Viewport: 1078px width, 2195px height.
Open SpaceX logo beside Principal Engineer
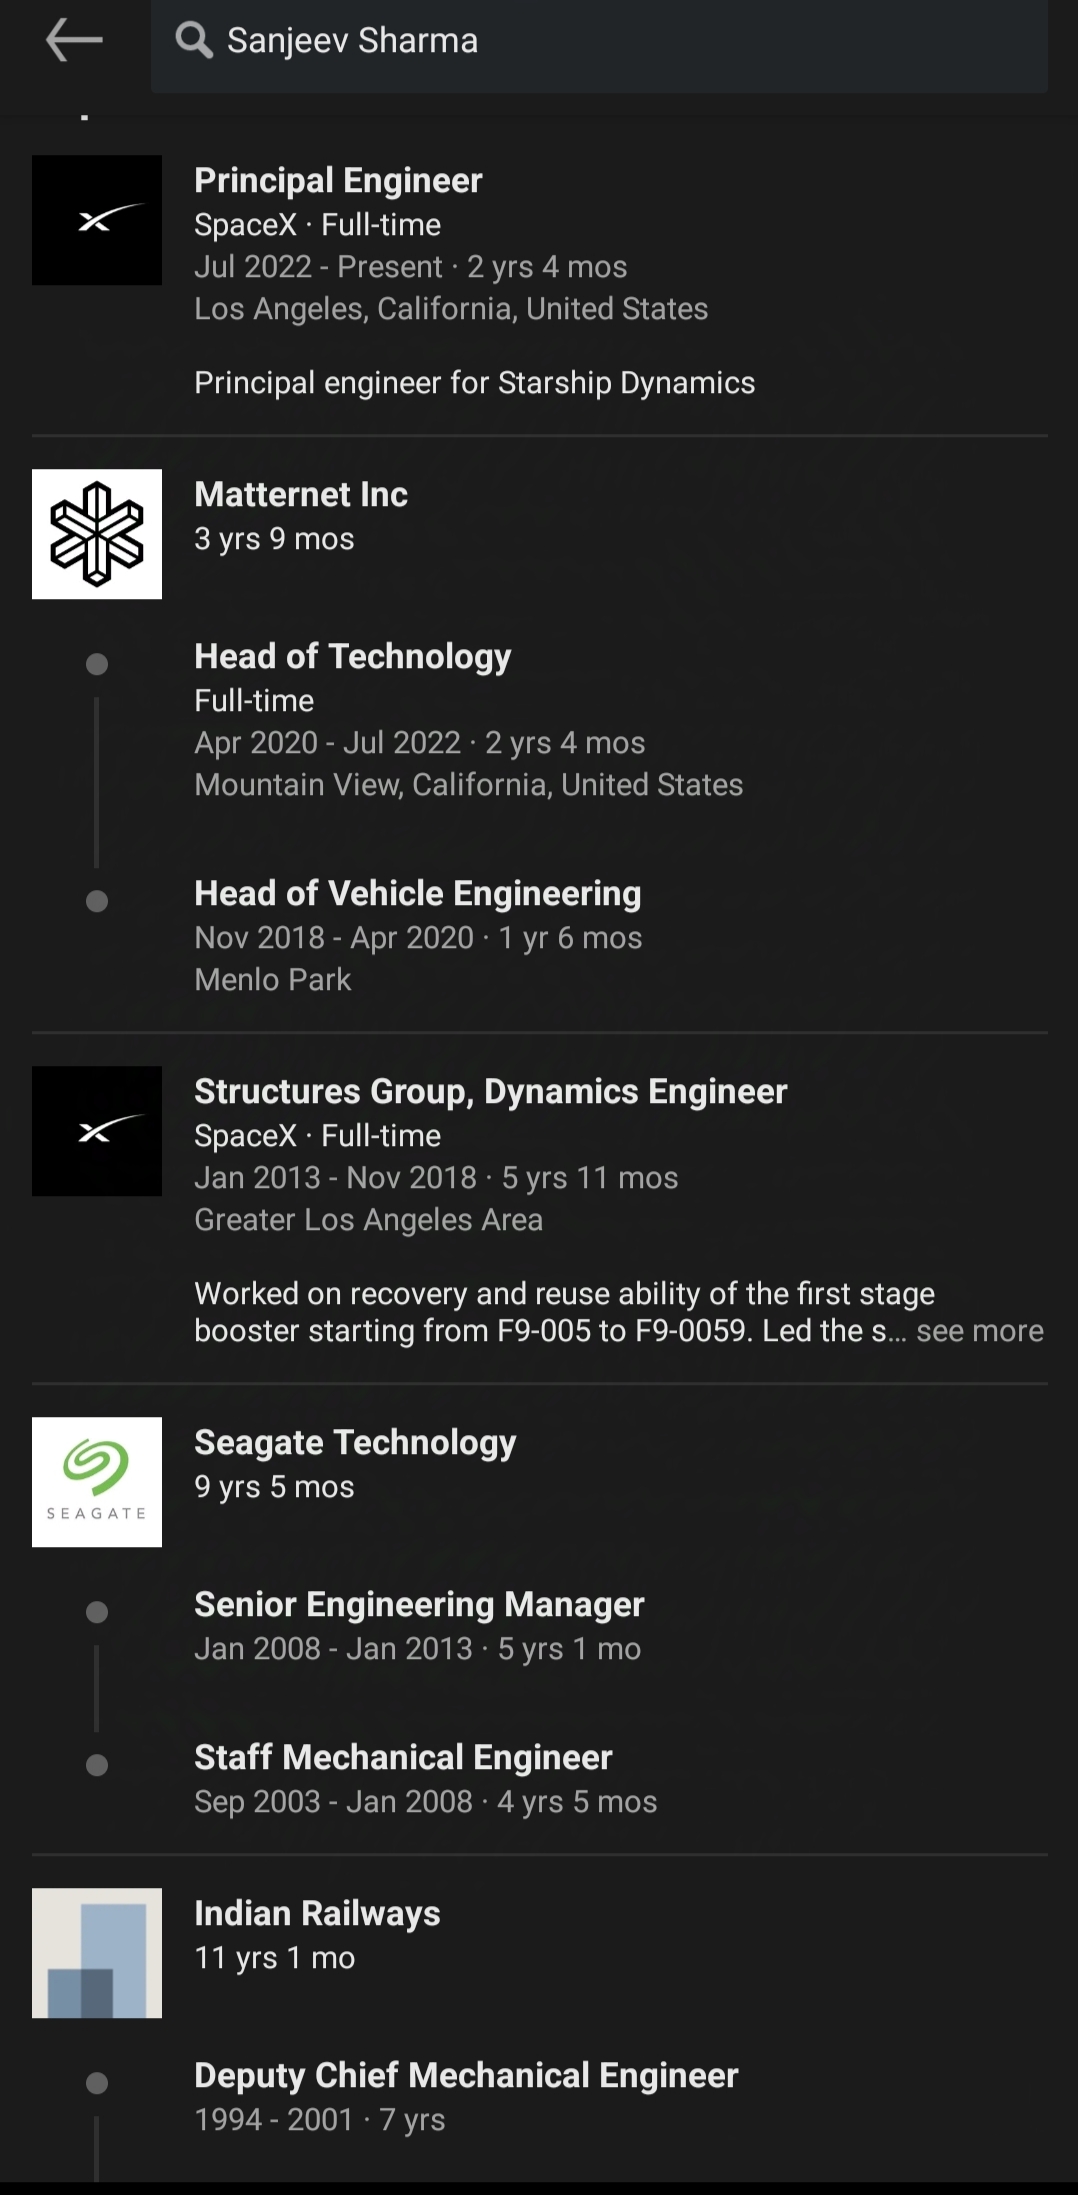(x=97, y=220)
